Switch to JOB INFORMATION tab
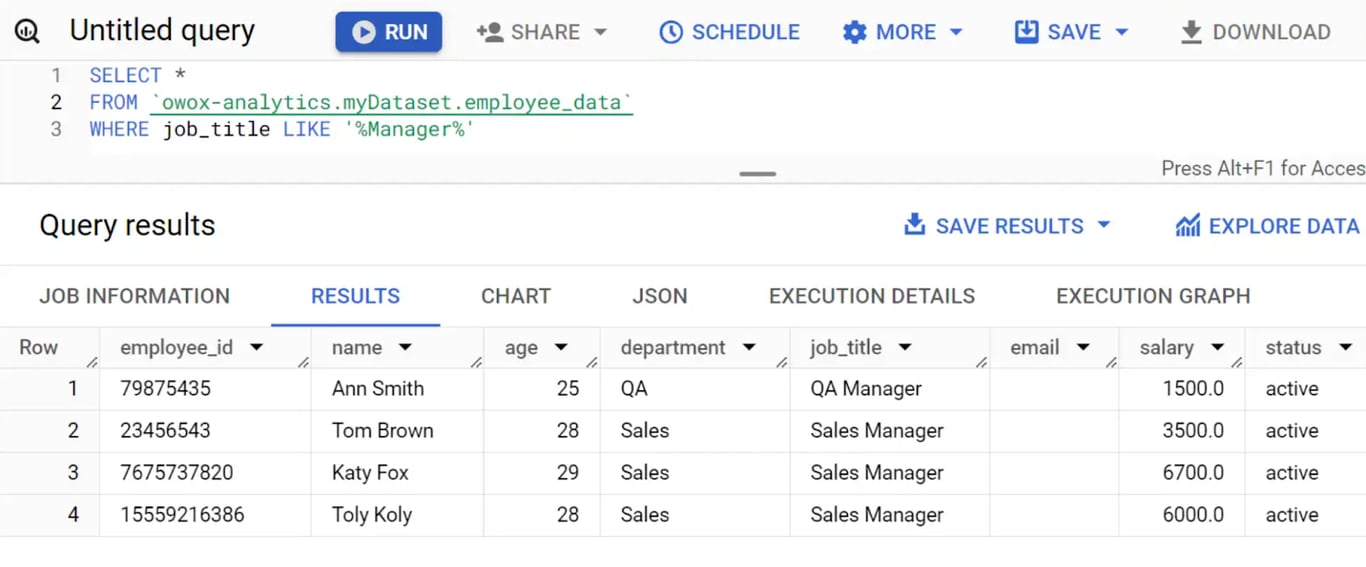 pos(134,296)
